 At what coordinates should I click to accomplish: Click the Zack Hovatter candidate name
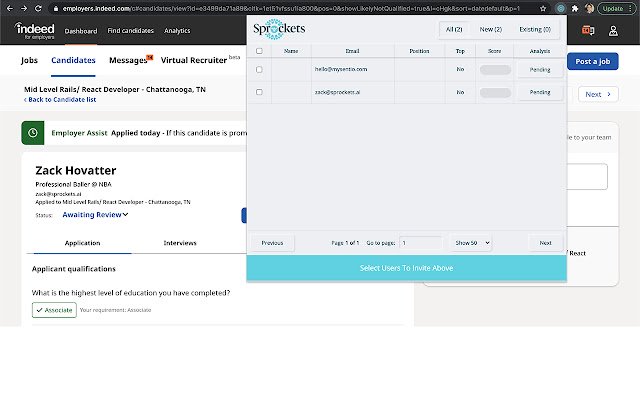pos(76,170)
